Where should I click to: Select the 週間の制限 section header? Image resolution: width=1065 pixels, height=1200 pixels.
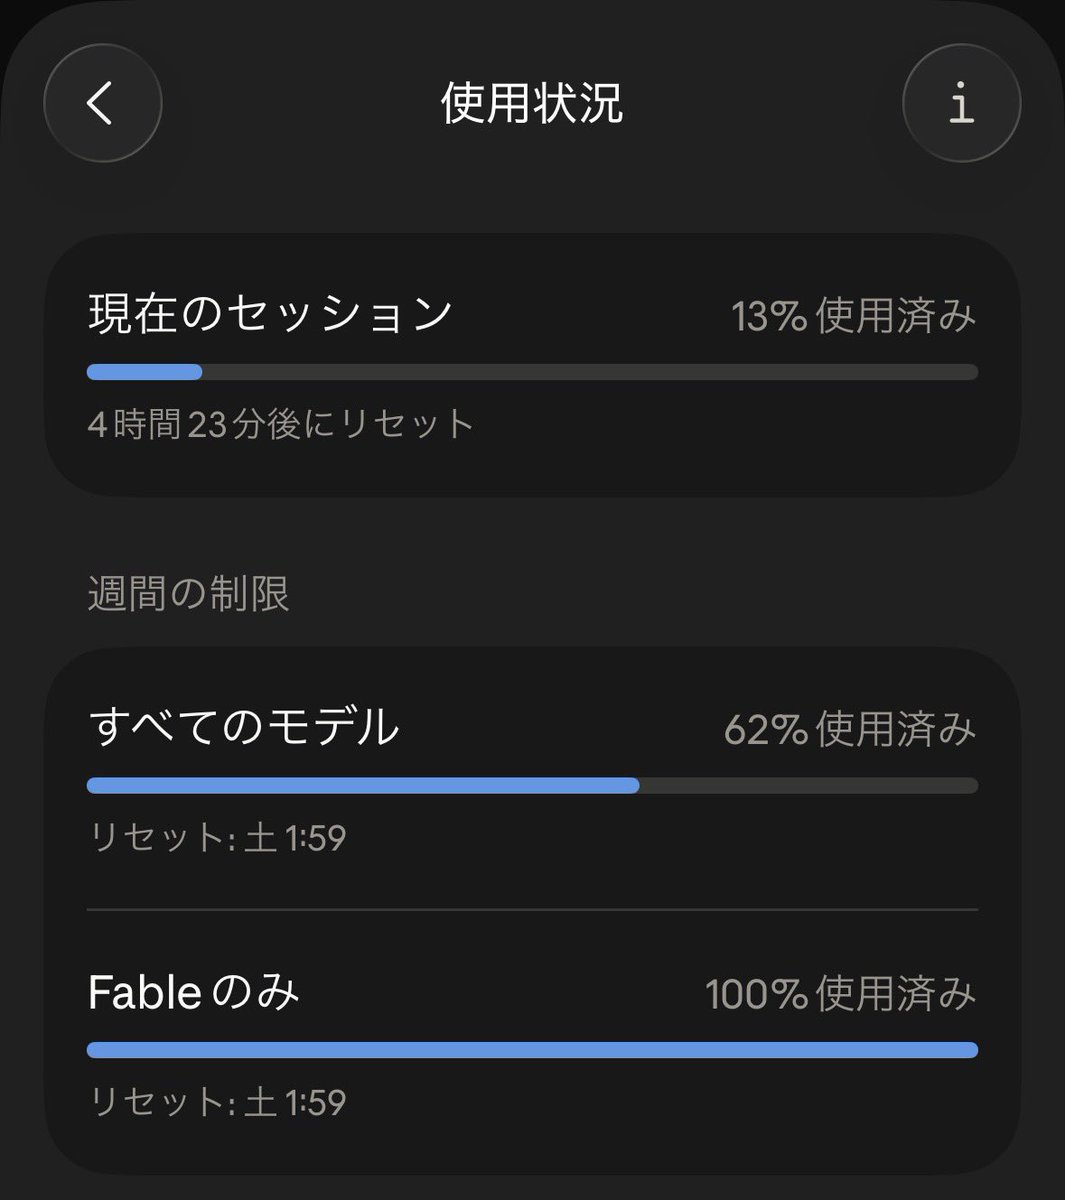[188, 594]
